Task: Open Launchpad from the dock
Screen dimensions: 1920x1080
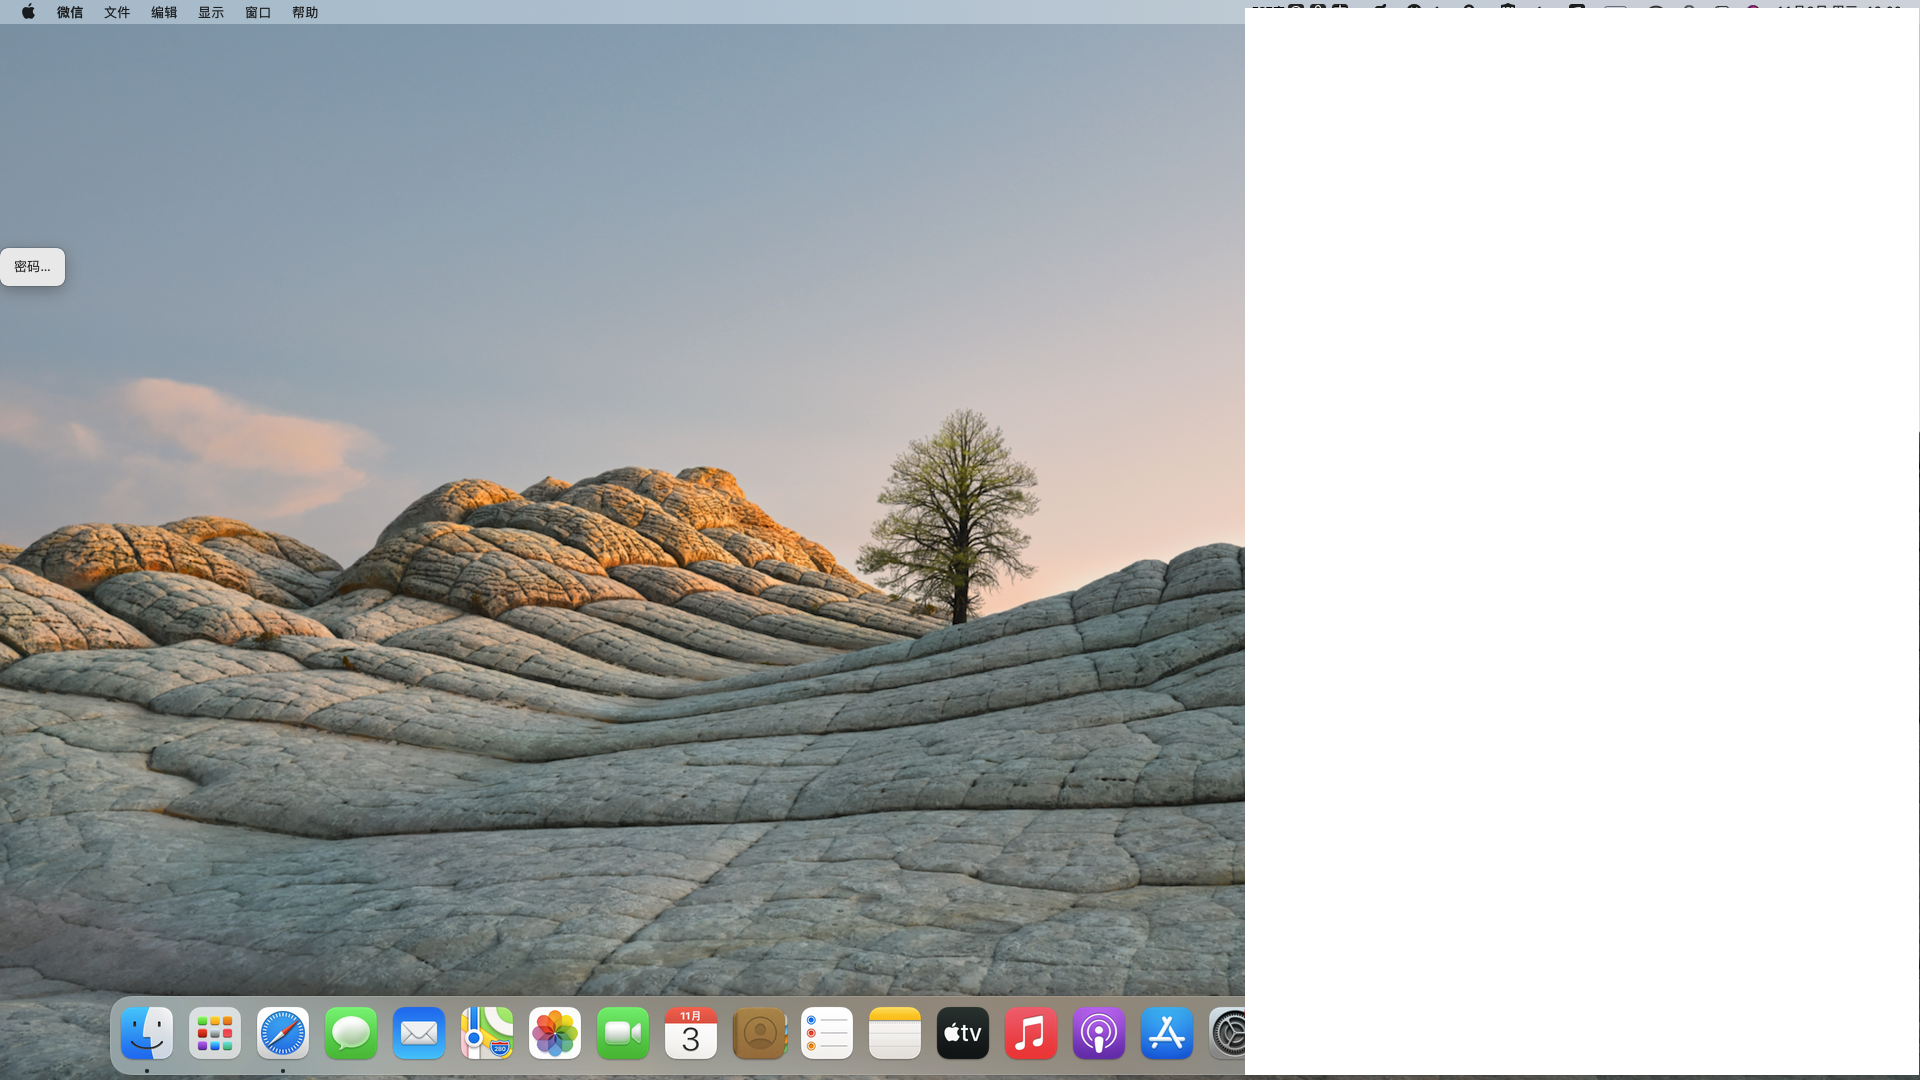Action: pyautogui.click(x=215, y=1034)
